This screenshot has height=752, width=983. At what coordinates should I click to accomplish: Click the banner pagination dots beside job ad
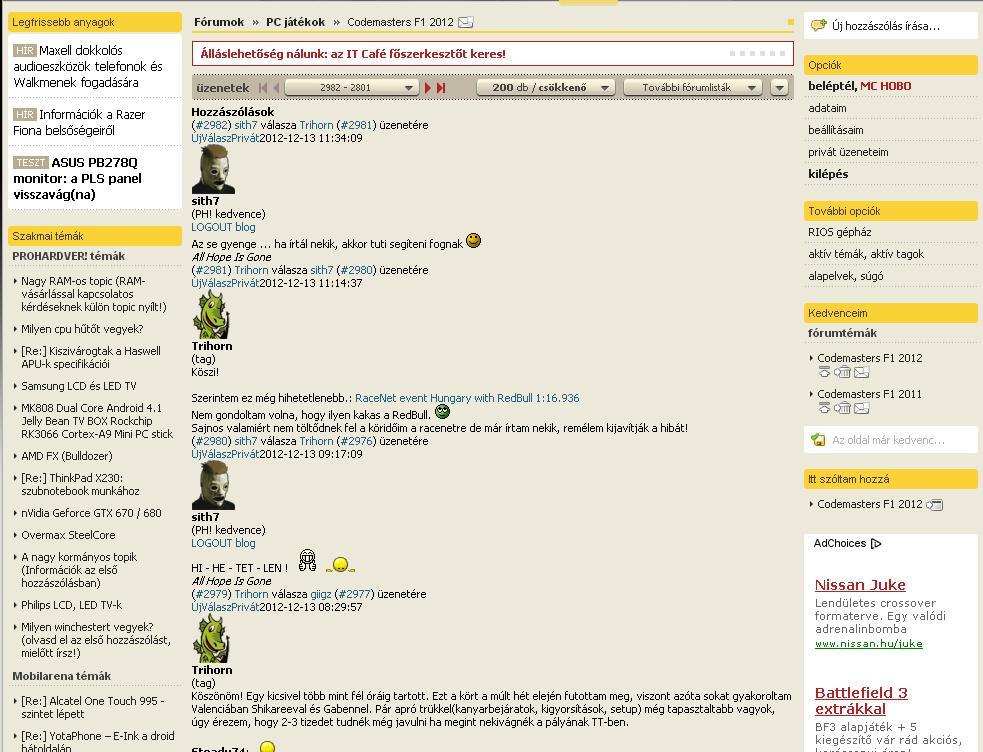click(x=757, y=54)
